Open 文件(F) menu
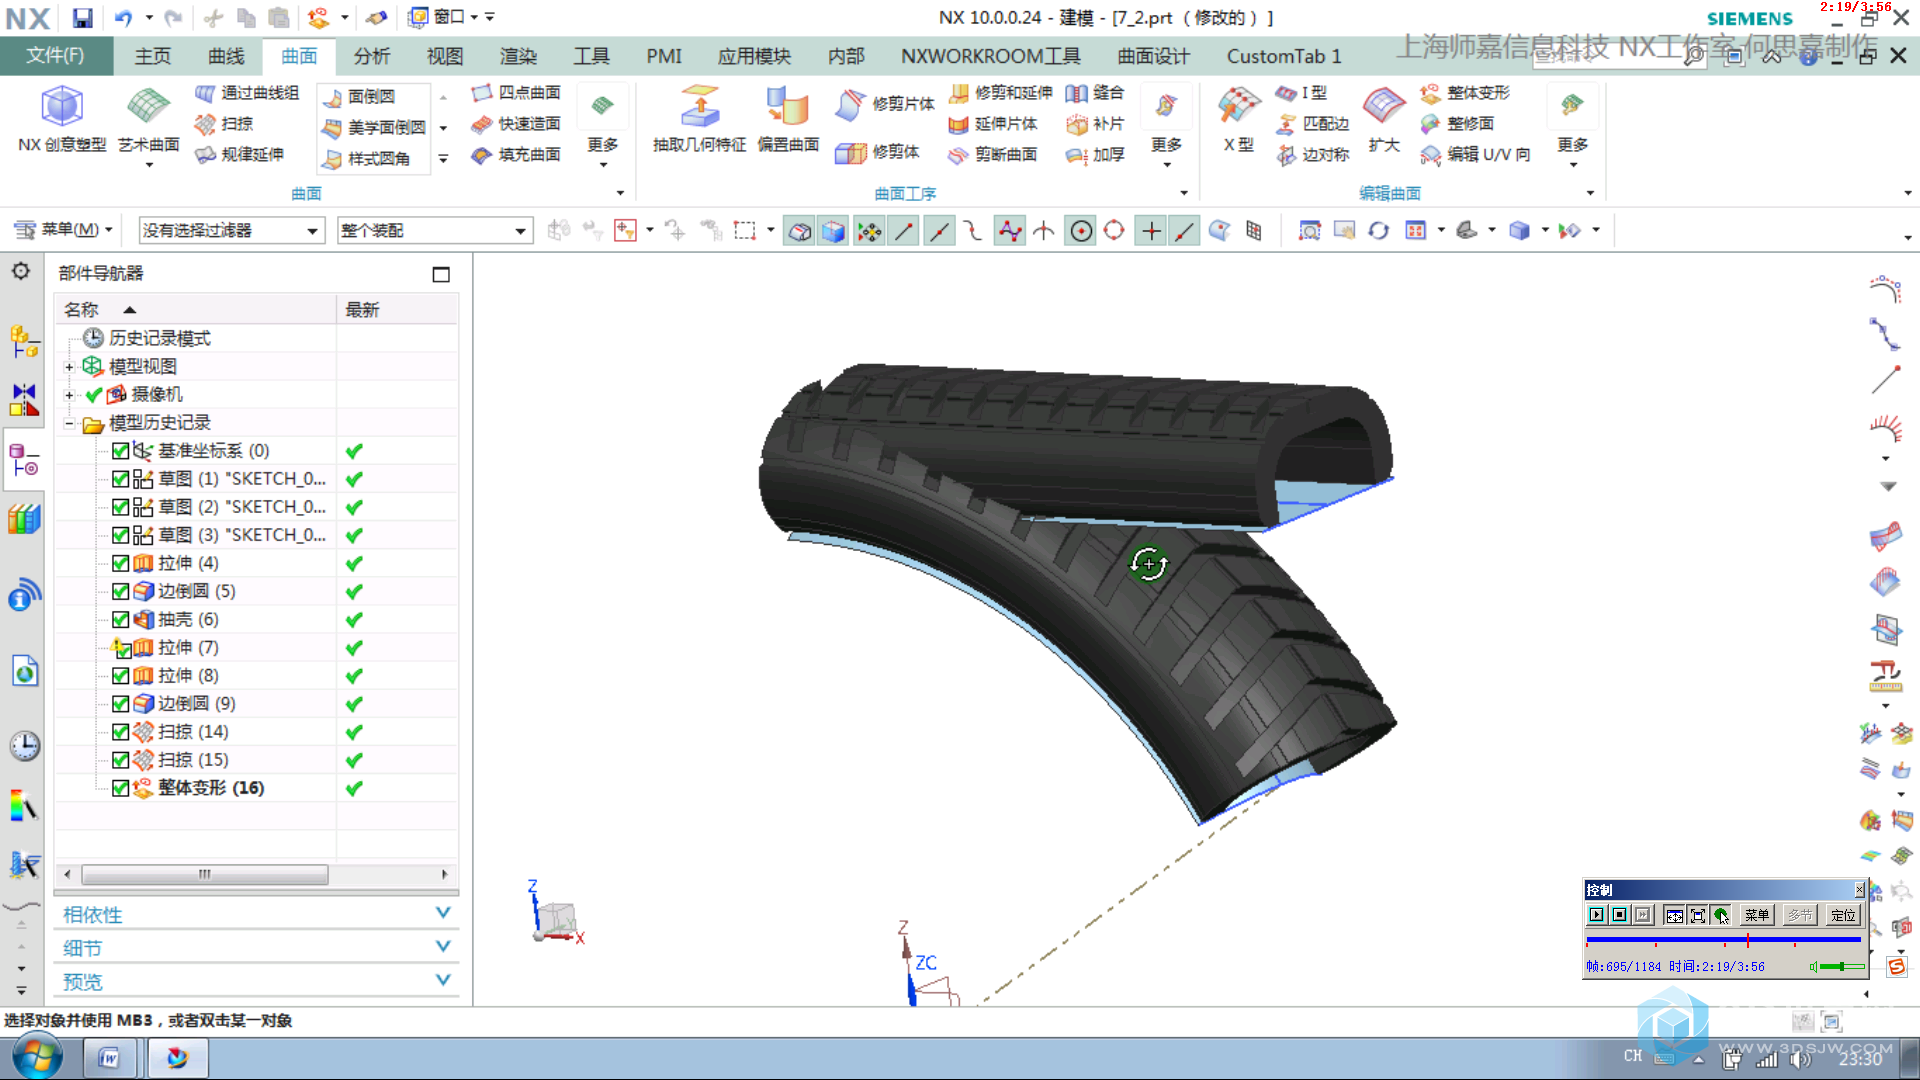 pyautogui.click(x=55, y=56)
